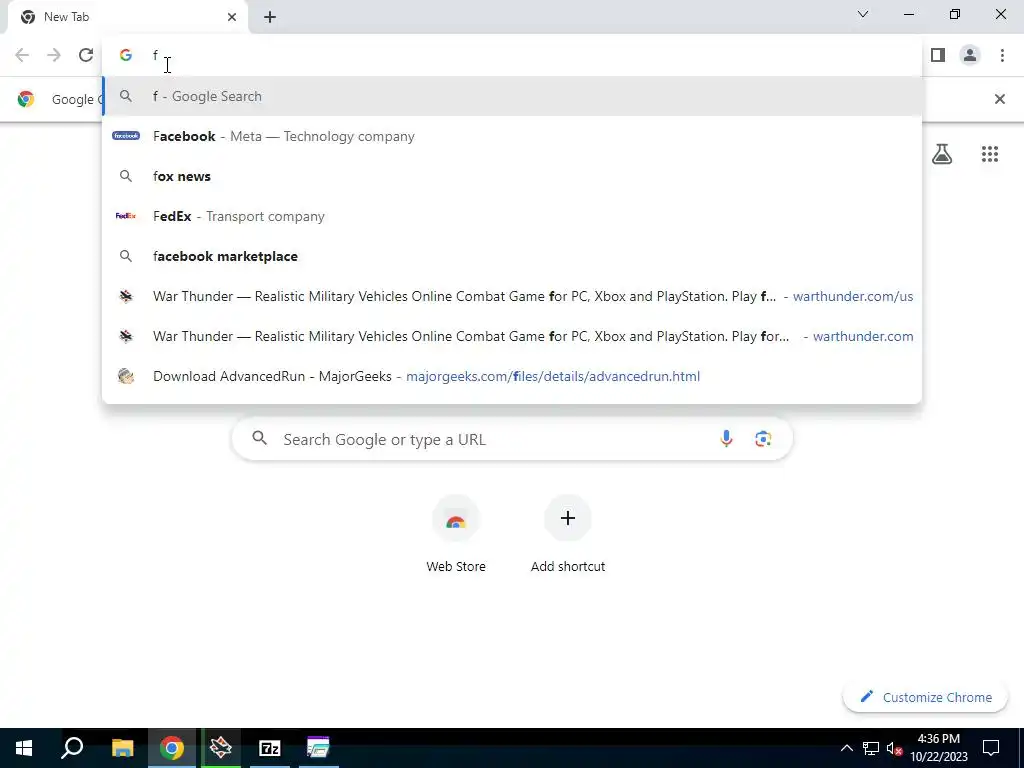Click the browser back arrow
This screenshot has height=768, width=1024.
tap(22, 55)
